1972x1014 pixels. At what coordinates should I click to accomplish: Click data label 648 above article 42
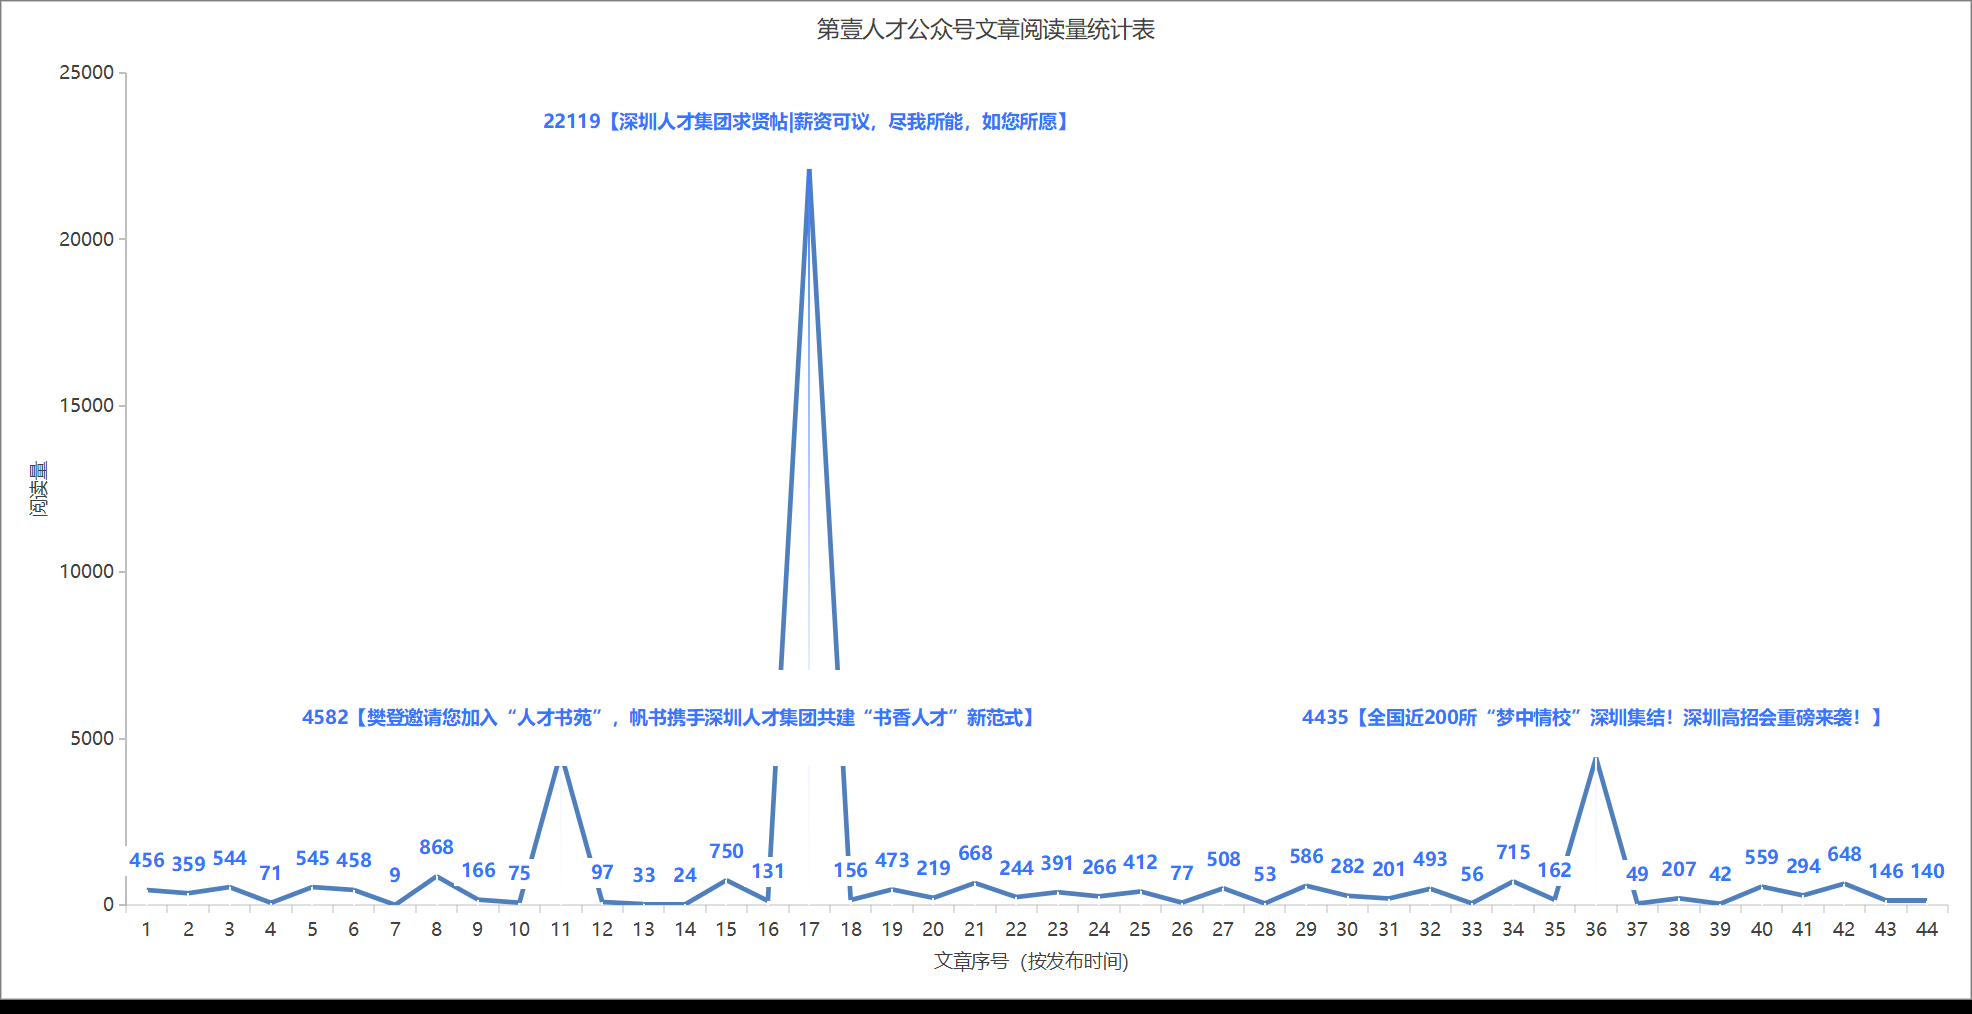pos(1845,854)
